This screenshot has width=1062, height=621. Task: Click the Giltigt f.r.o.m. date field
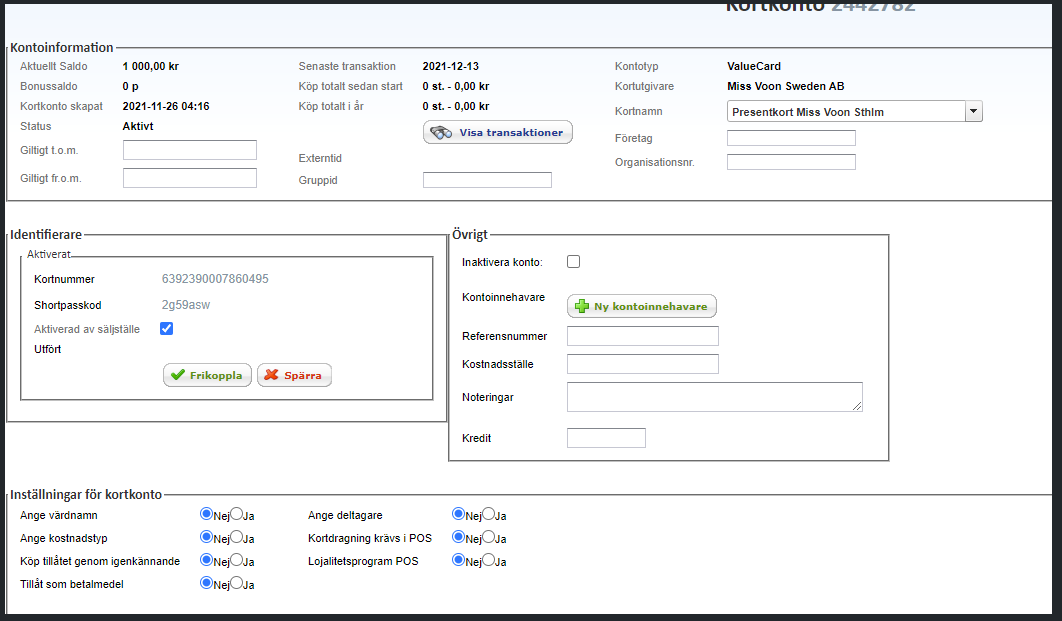coord(190,178)
